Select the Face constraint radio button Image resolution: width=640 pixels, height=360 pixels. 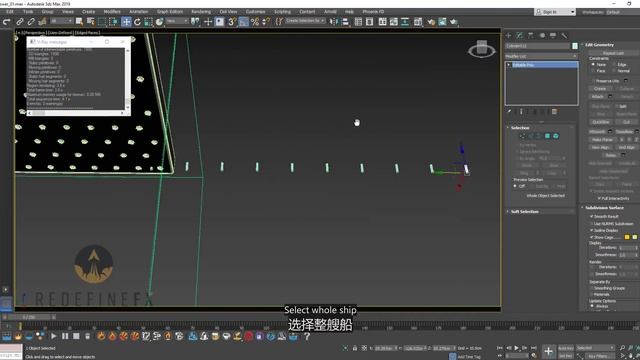[x=593, y=71]
